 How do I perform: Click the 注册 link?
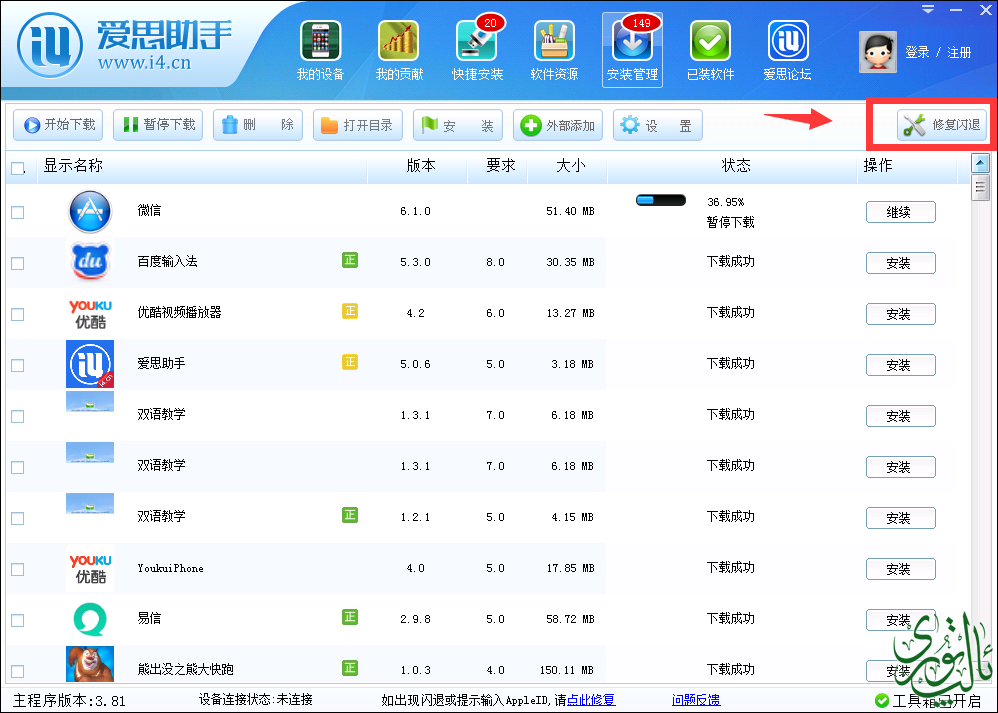(959, 52)
